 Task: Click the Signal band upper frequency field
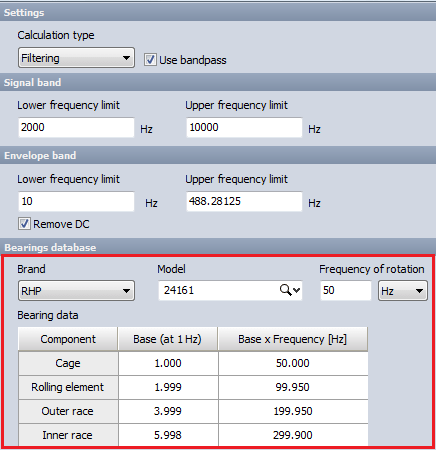coord(244,127)
